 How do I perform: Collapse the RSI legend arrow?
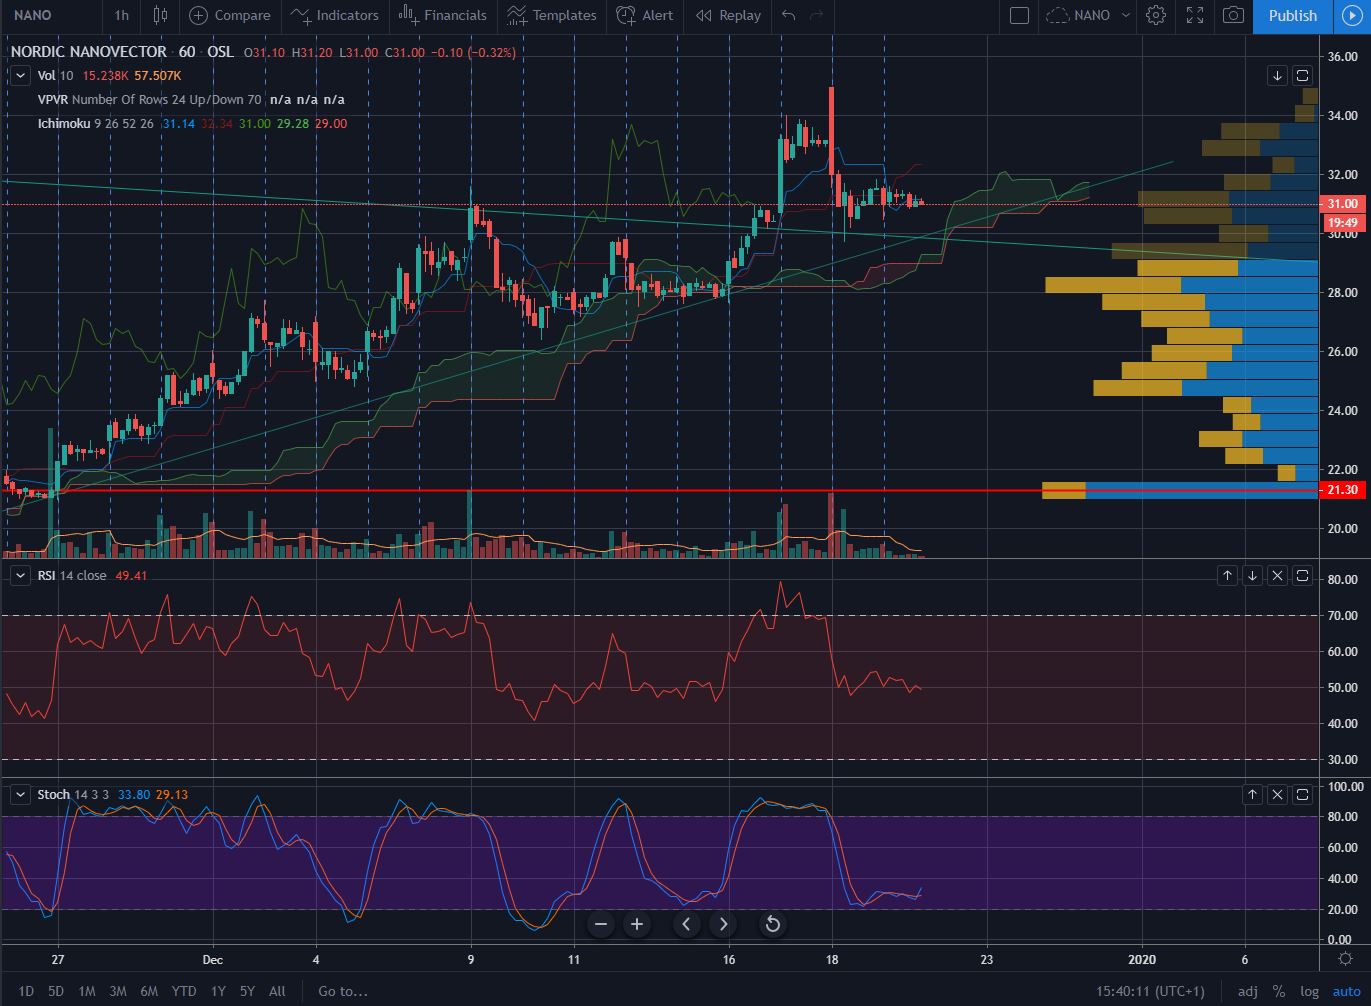(x=19, y=575)
